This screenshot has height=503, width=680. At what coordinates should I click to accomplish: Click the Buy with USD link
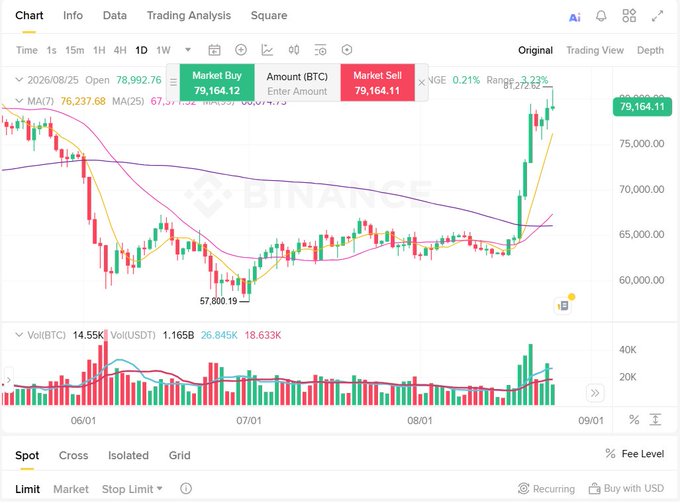point(634,488)
